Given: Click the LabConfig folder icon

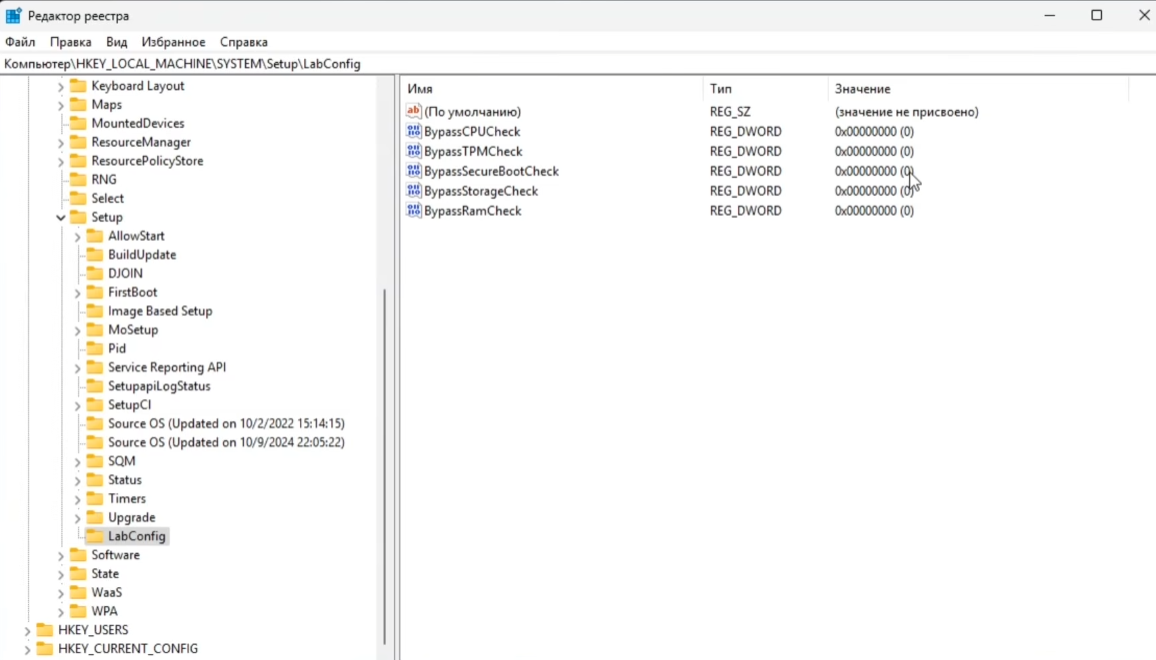Looking at the screenshot, I should [95, 536].
